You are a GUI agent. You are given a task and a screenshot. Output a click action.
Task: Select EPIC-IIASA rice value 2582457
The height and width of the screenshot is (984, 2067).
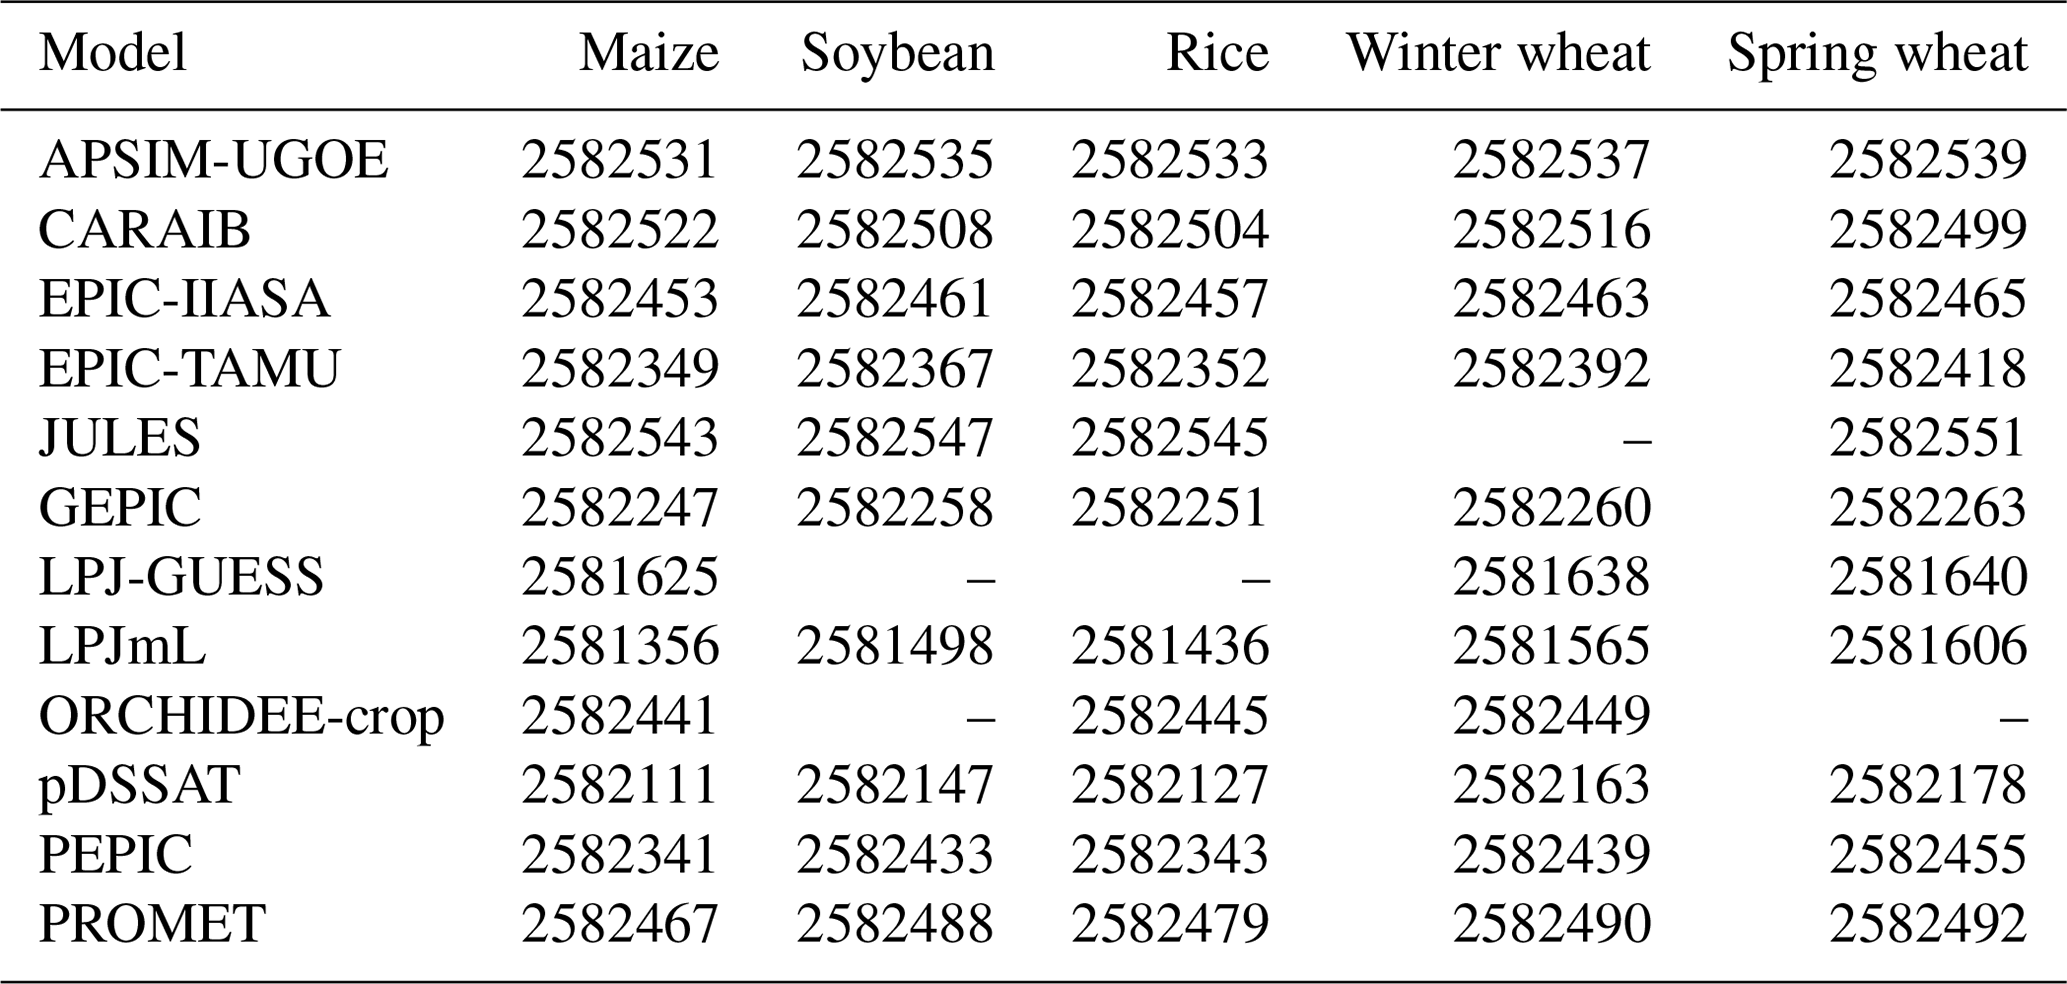click(x=1169, y=299)
